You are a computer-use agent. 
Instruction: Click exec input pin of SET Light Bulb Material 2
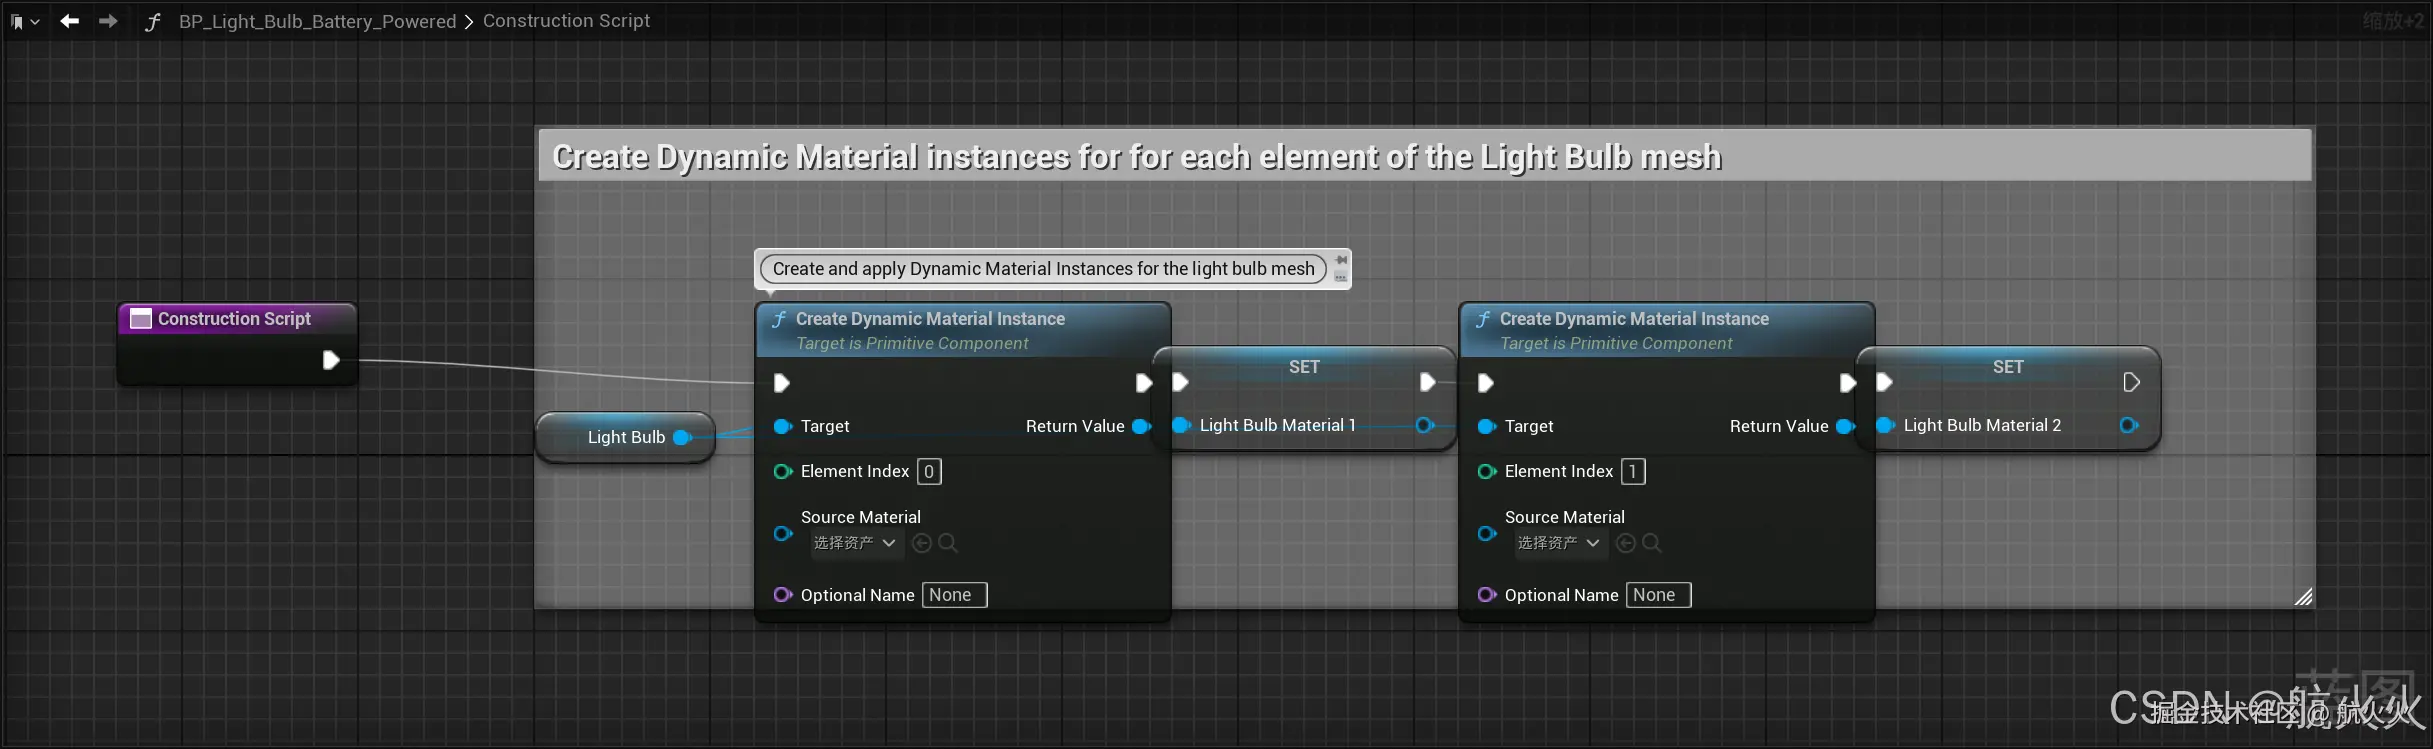coord(1884,382)
